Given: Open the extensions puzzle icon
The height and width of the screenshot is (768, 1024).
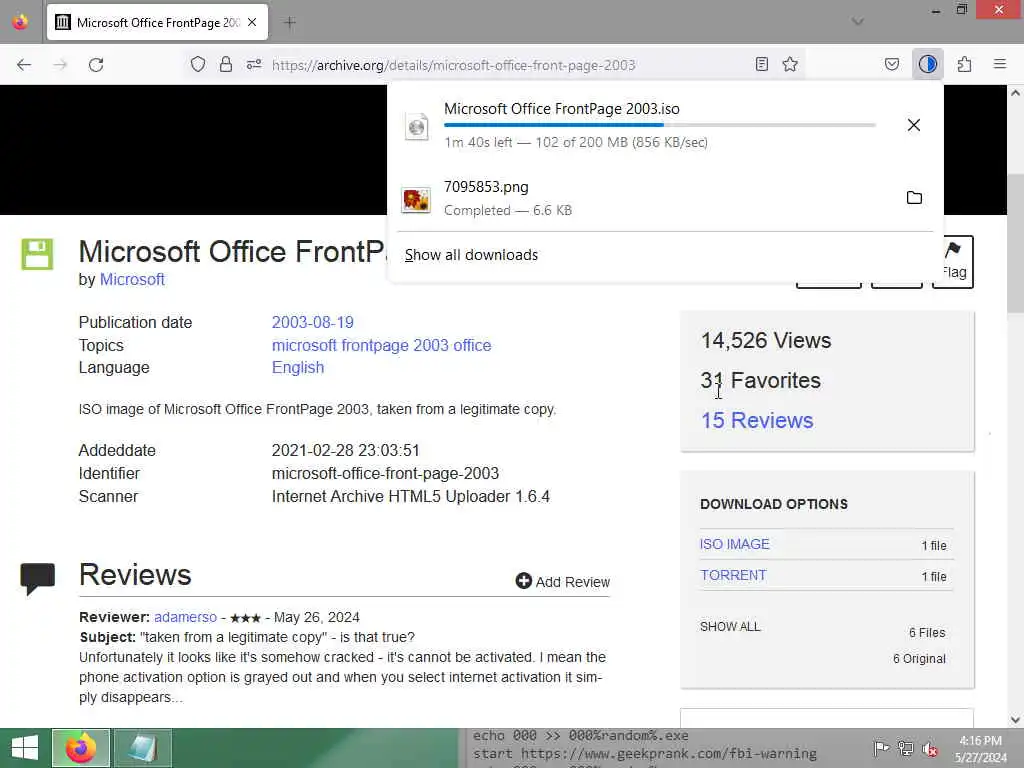Looking at the screenshot, I should 964,64.
